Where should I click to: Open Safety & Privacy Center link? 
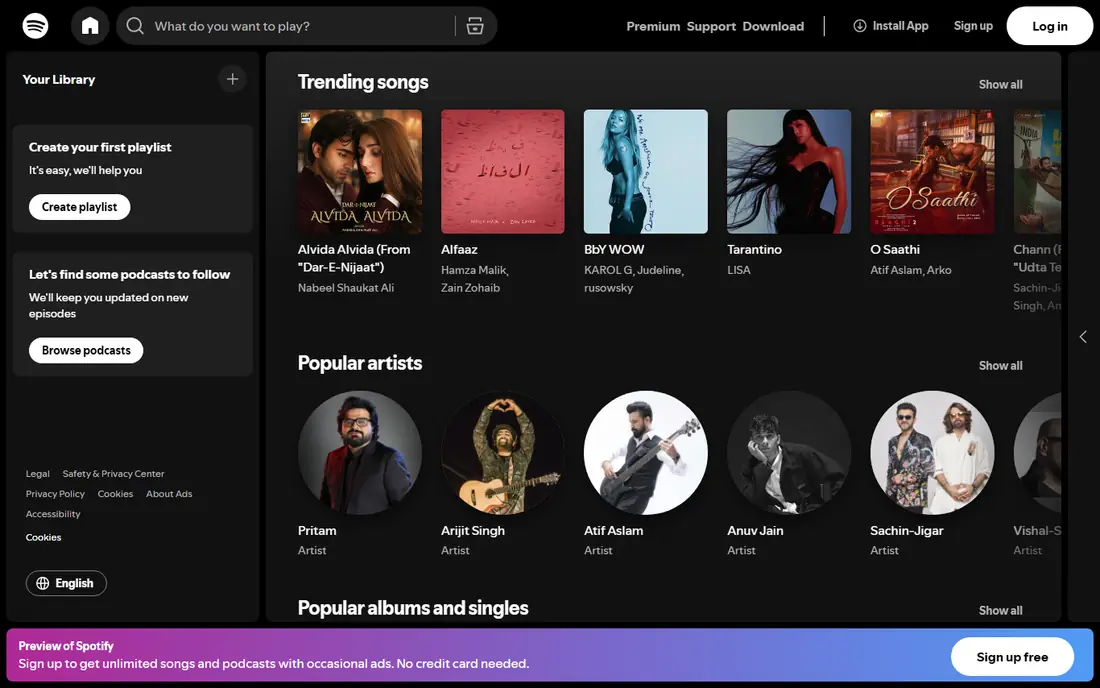113,473
